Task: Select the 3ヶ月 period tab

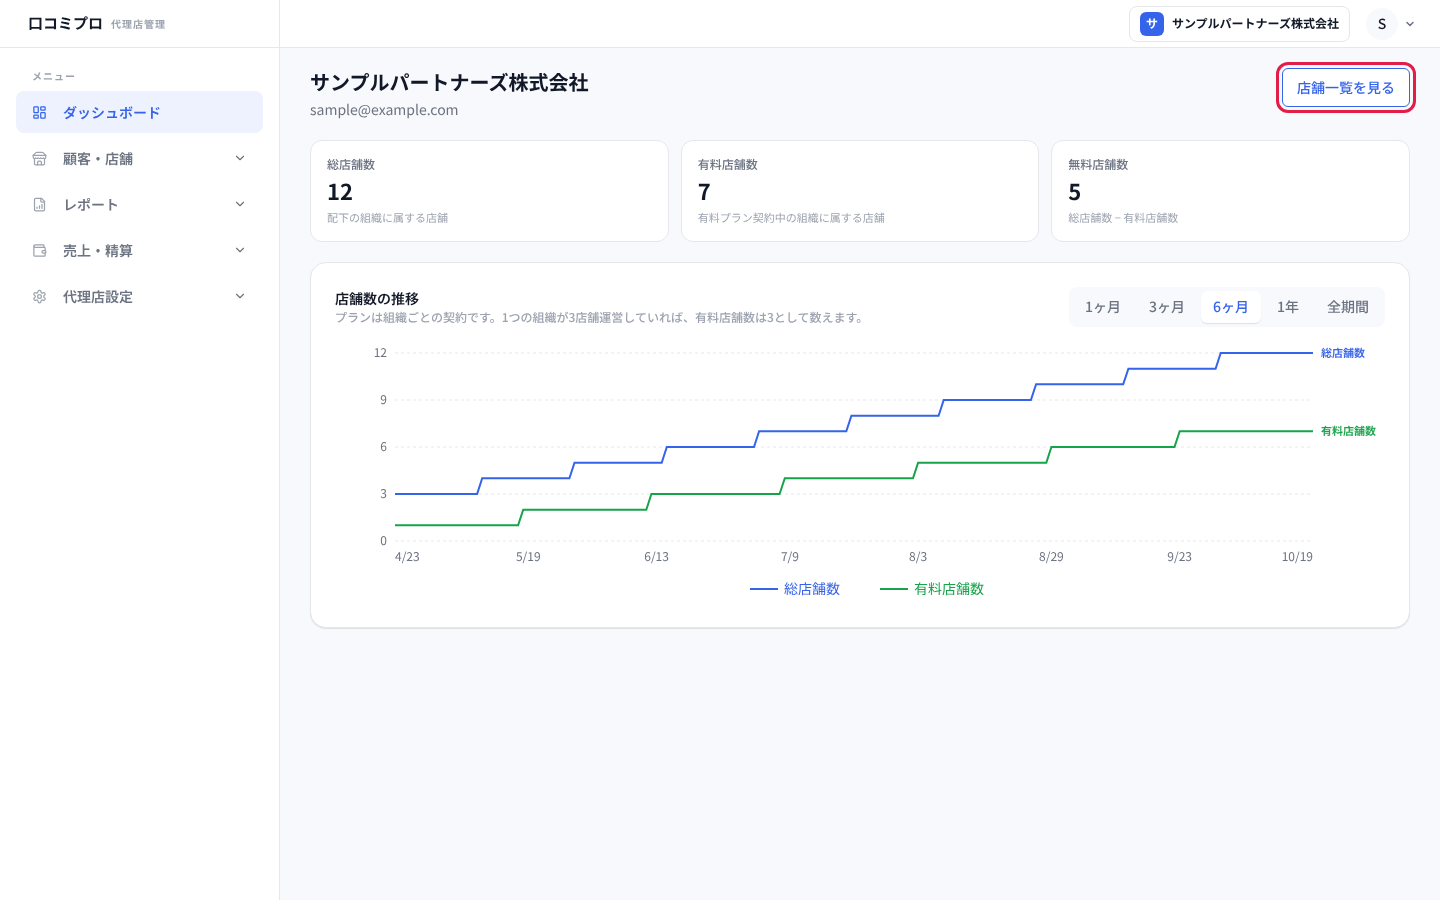Action: click(x=1167, y=307)
